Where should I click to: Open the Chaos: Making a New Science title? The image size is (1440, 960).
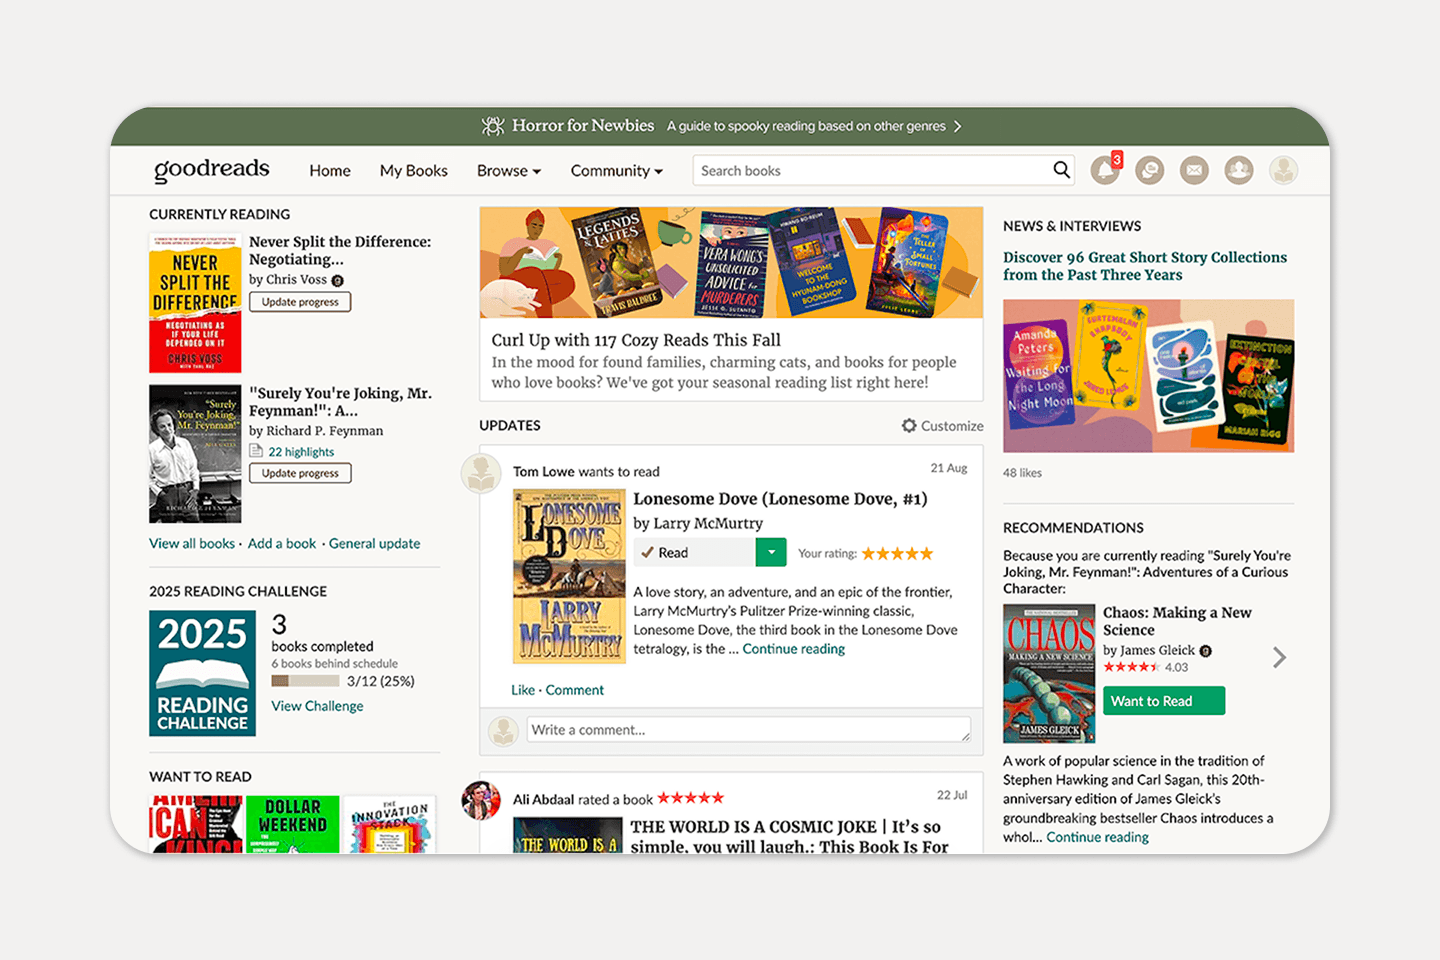click(1177, 621)
